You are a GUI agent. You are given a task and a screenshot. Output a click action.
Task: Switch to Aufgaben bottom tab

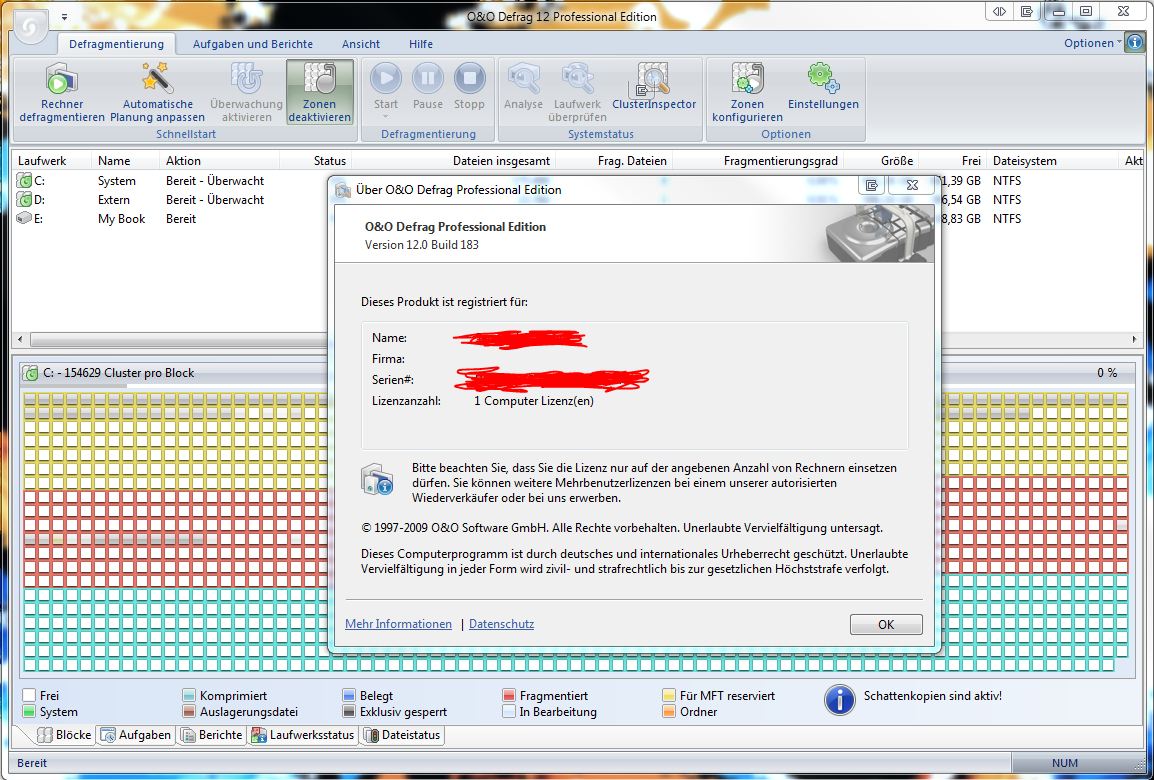coord(135,734)
